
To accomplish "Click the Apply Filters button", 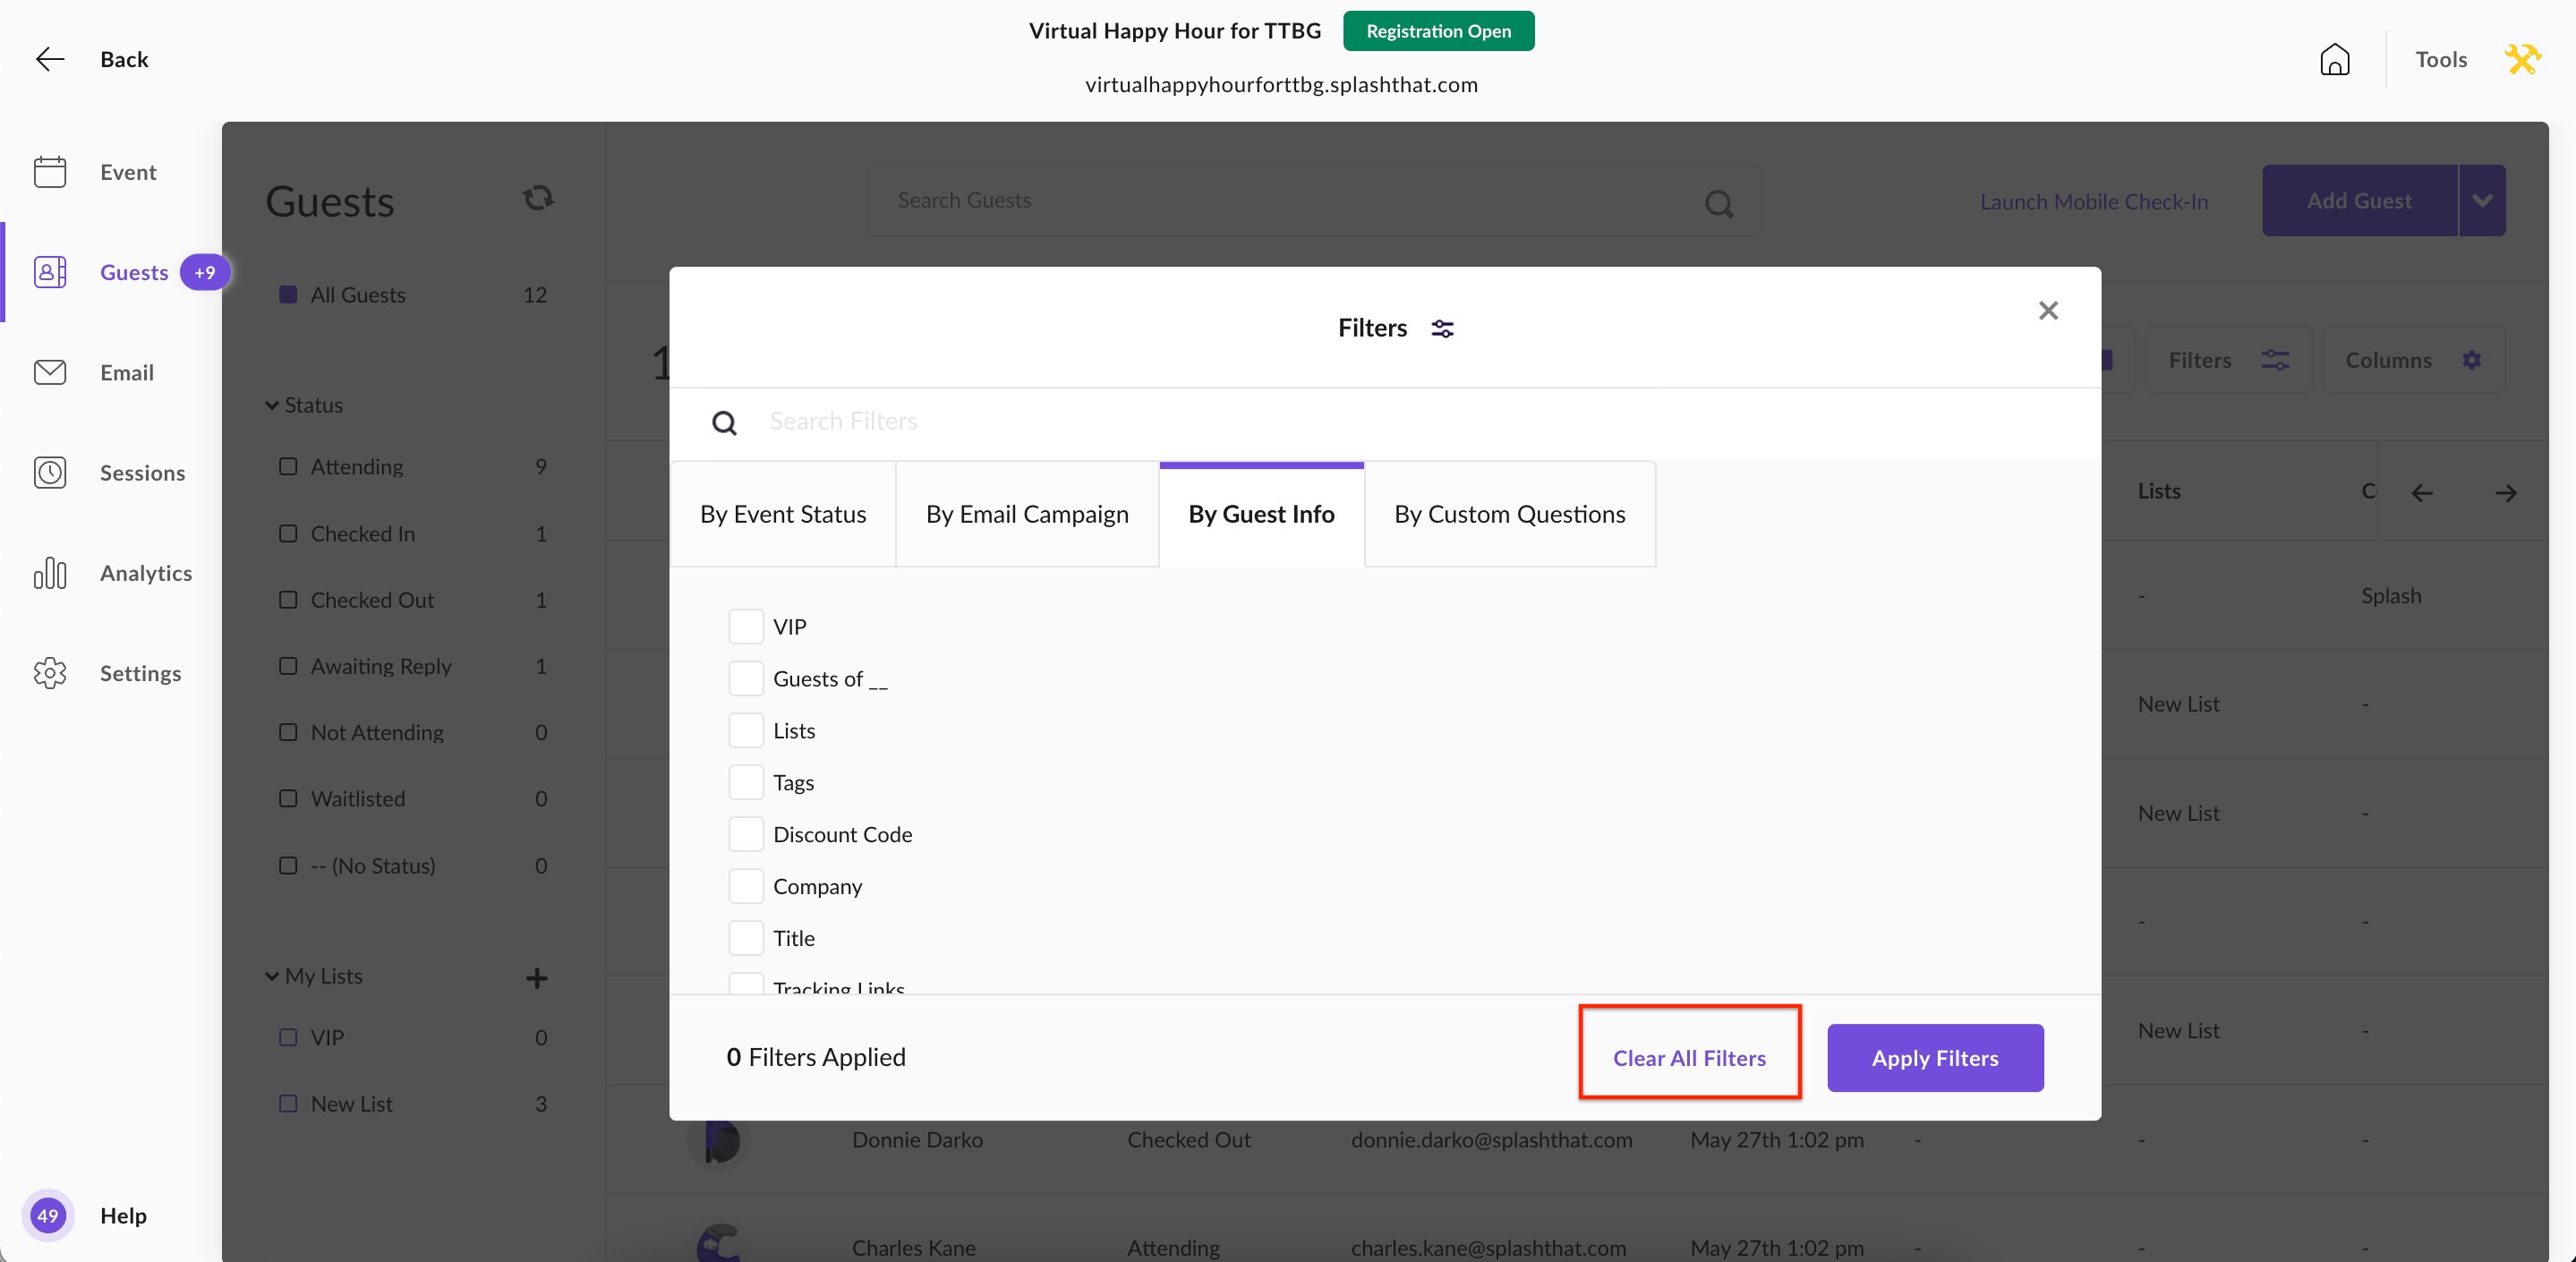I will click(x=1935, y=1058).
